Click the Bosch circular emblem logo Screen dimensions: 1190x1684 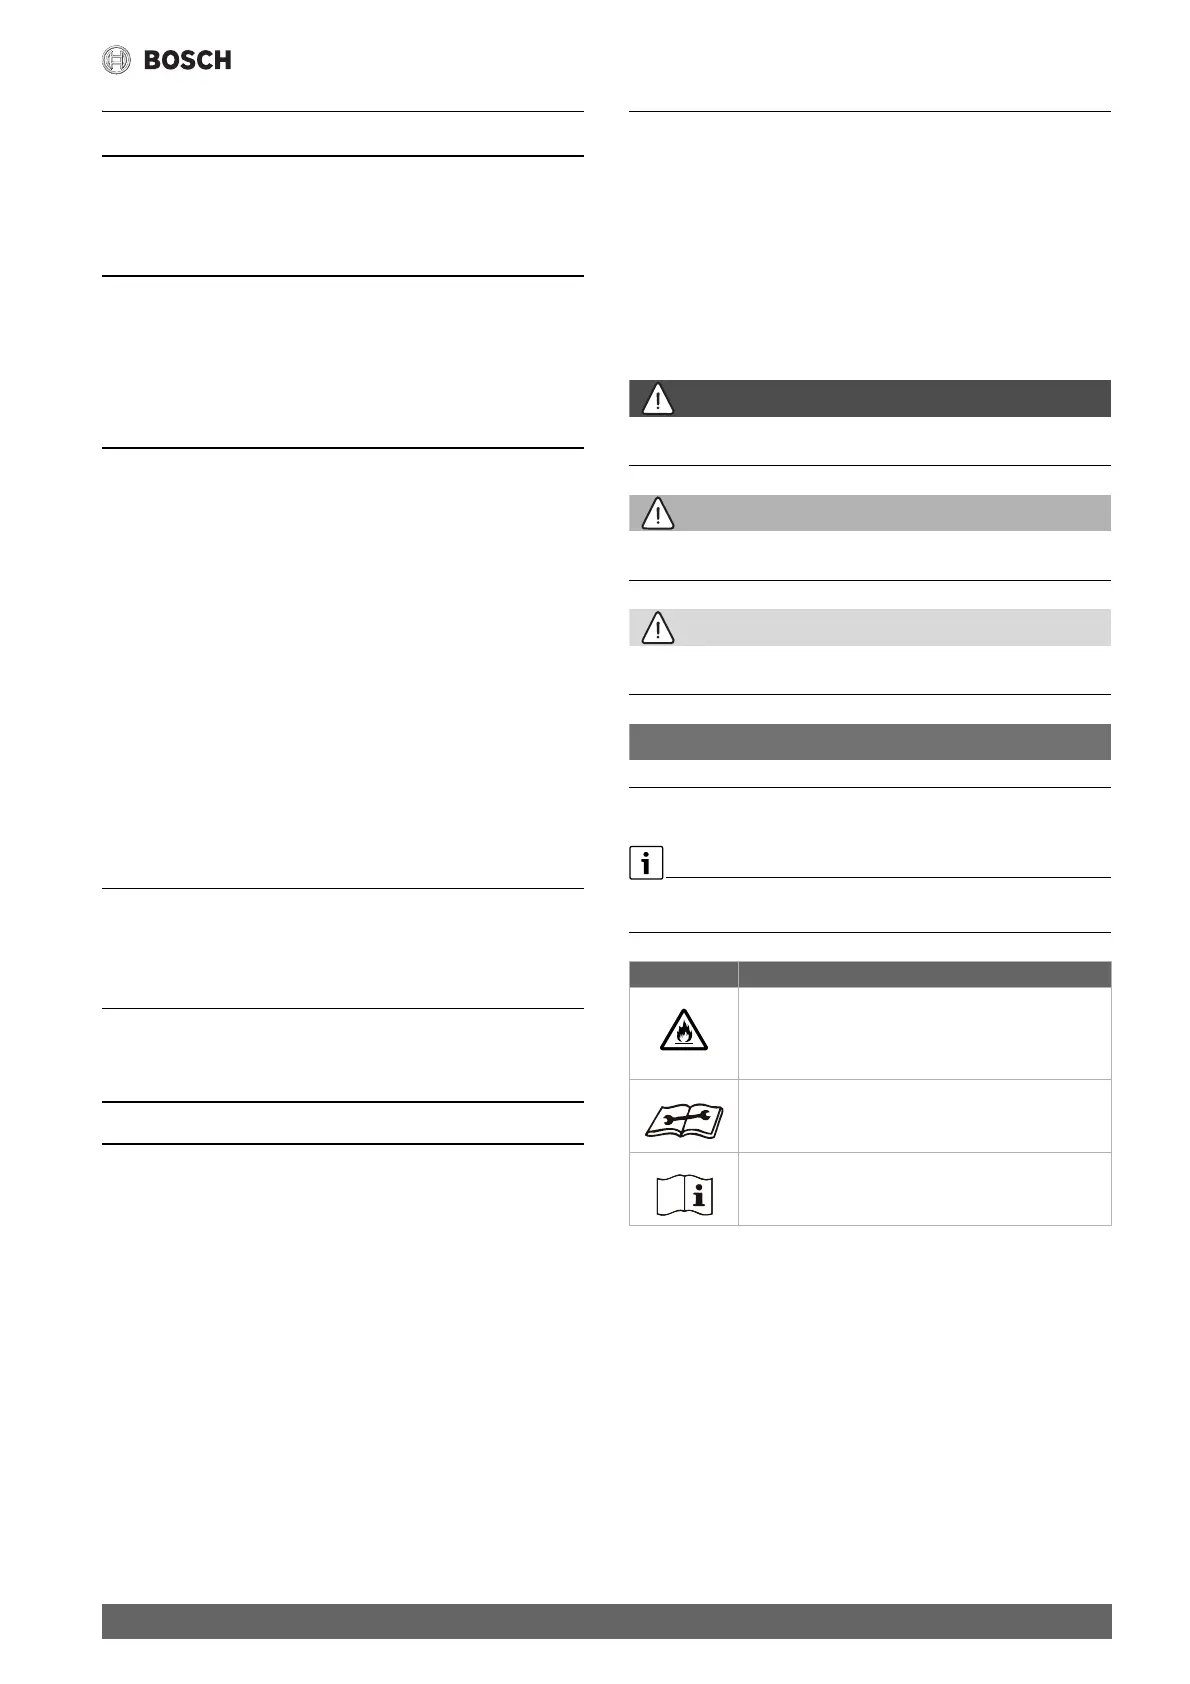coord(117,60)
